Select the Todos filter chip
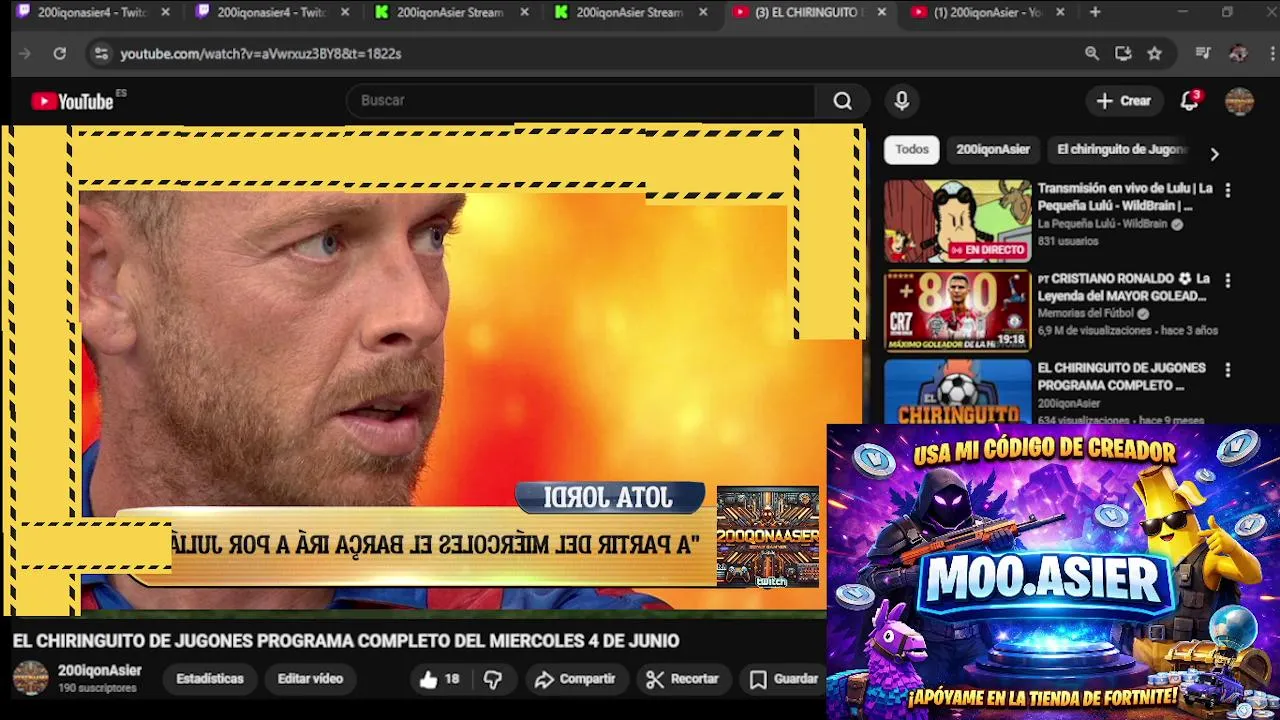The image size is (1280, 720). click(912, 150)
